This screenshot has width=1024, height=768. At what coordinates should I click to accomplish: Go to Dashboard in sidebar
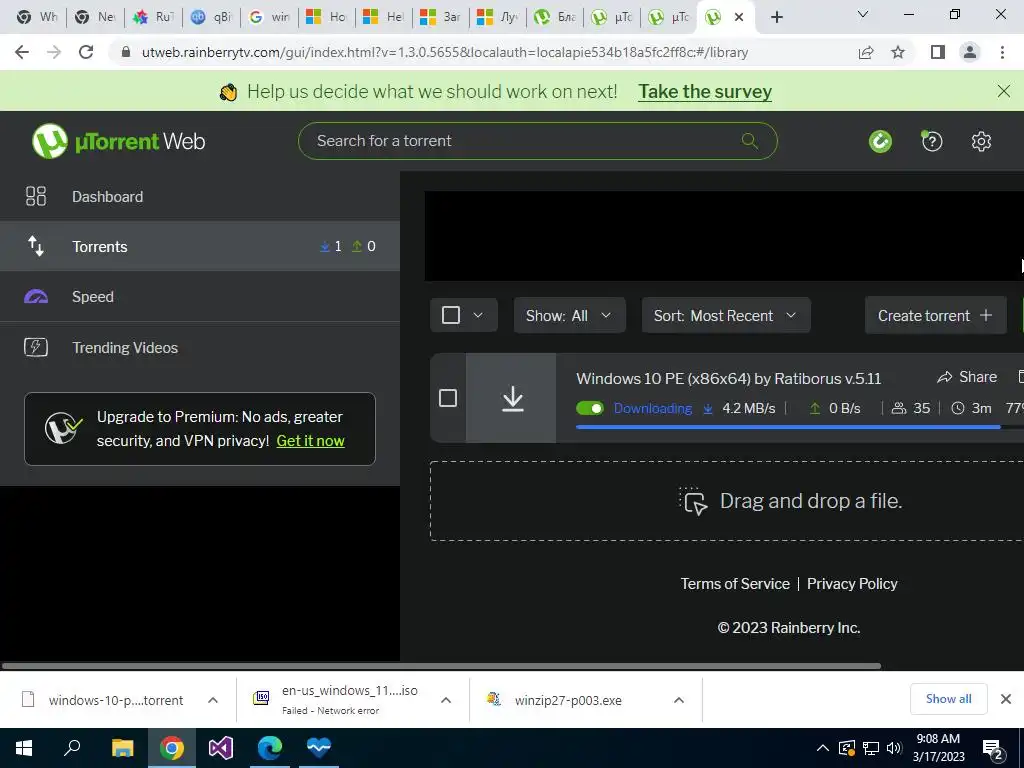pos(200,197)
